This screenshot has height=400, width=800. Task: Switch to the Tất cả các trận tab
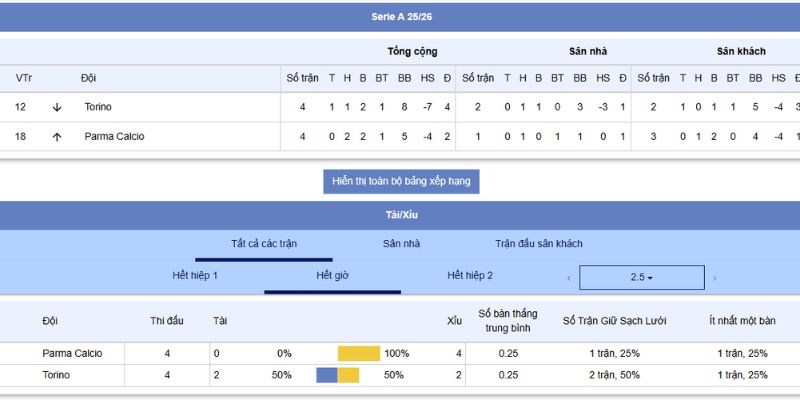pos(266,243)
